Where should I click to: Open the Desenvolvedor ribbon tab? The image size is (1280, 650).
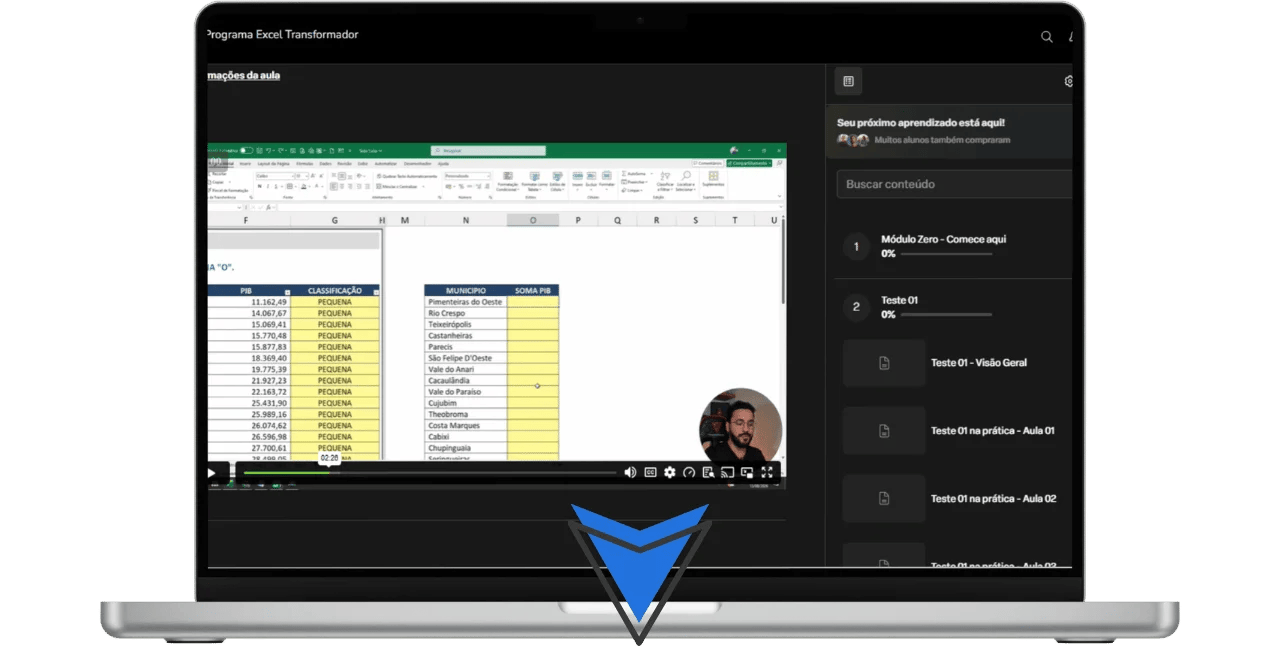tap(417, 164)
